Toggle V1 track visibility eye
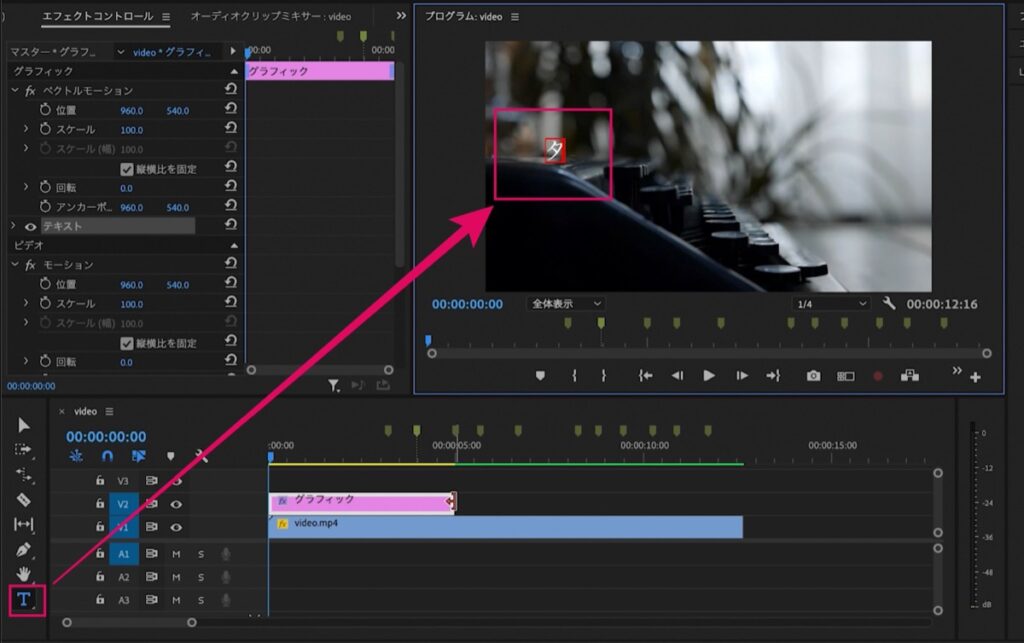The image size is (1024, 643). pos(176,527)
